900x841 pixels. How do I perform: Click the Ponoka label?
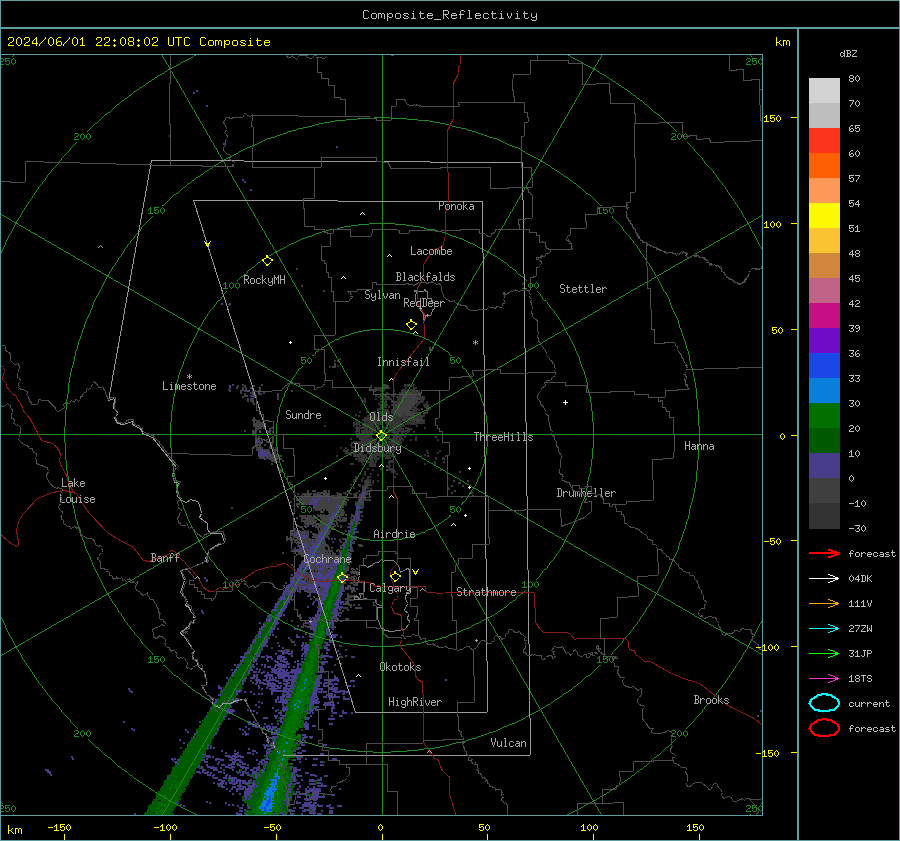456,206
